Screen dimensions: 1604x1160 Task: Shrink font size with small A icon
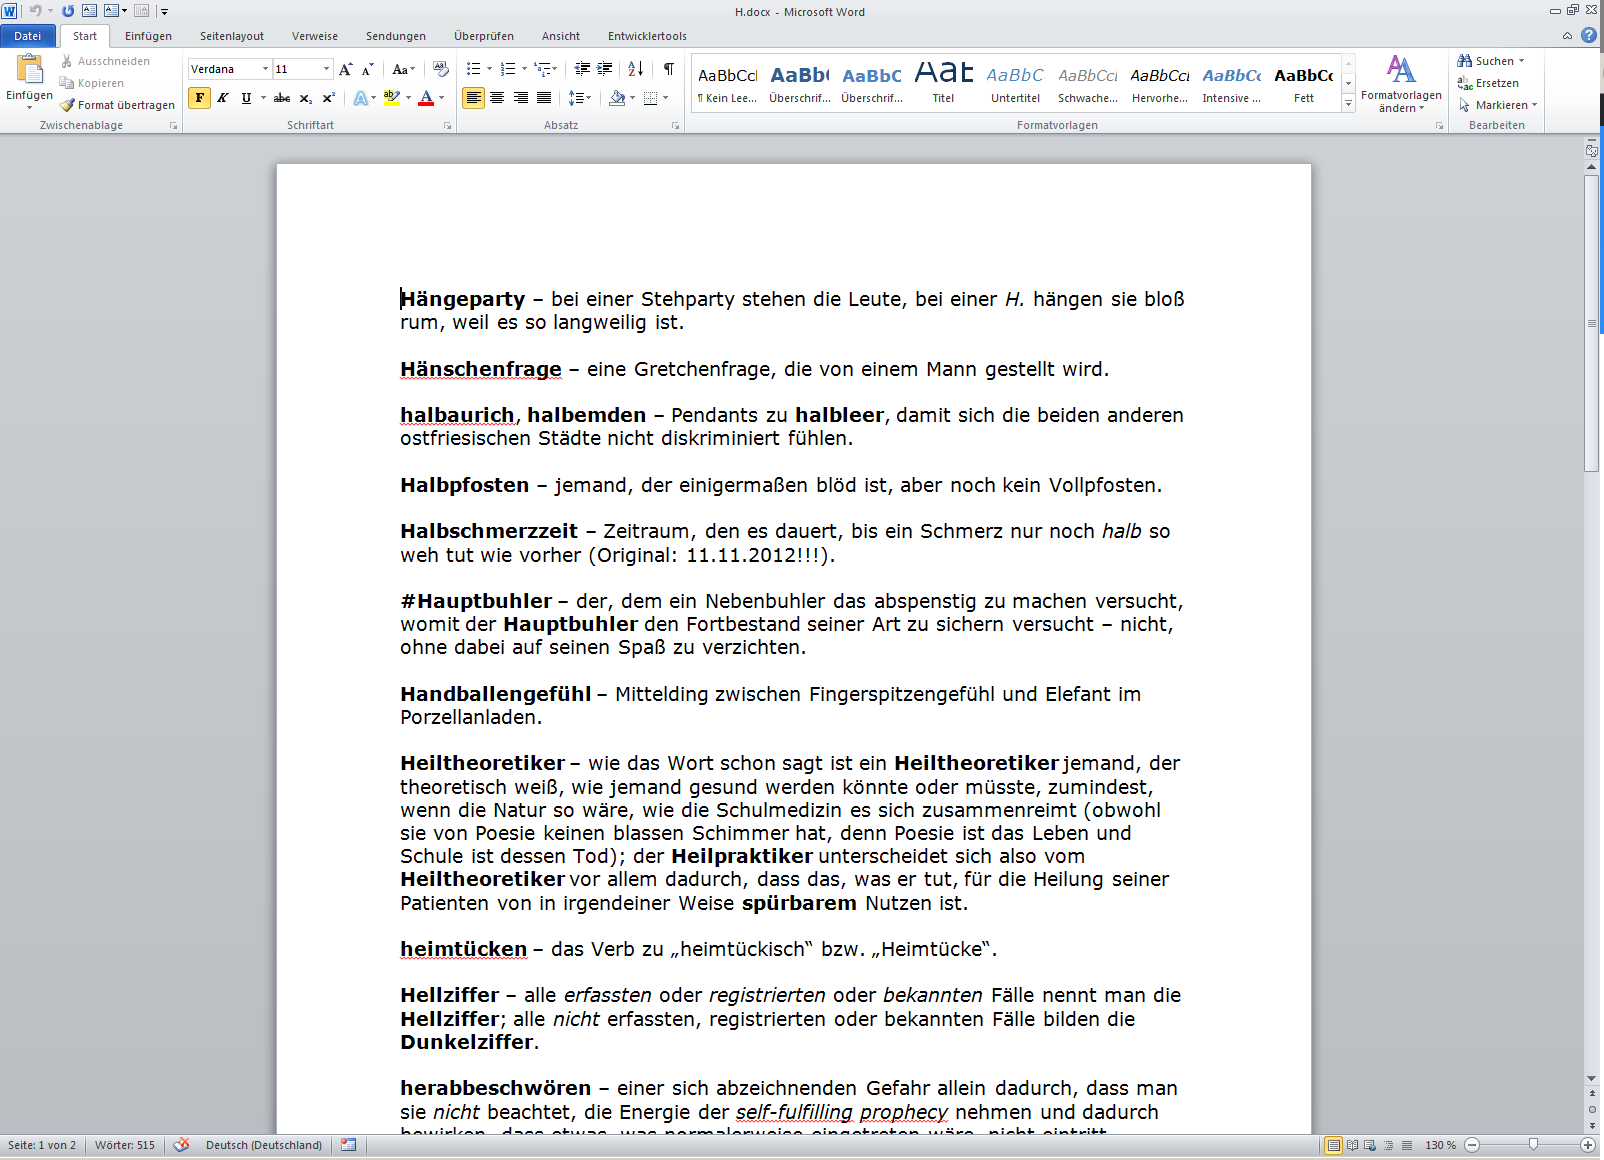click(x=368, y=69)
